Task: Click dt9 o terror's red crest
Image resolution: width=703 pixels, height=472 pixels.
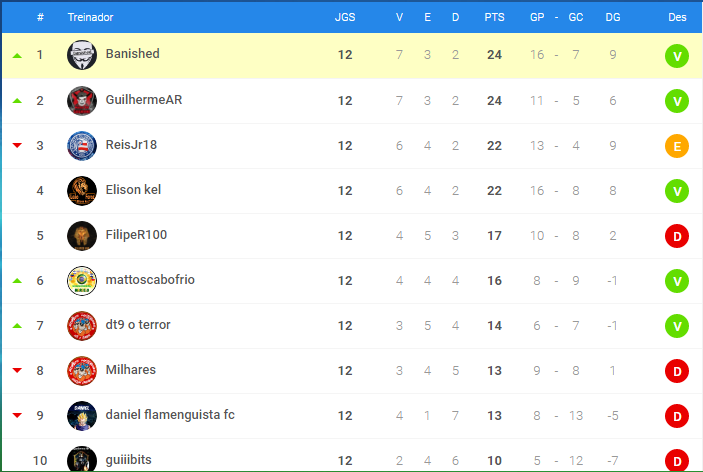Action: pyautogui.click(x=82, y=326)
